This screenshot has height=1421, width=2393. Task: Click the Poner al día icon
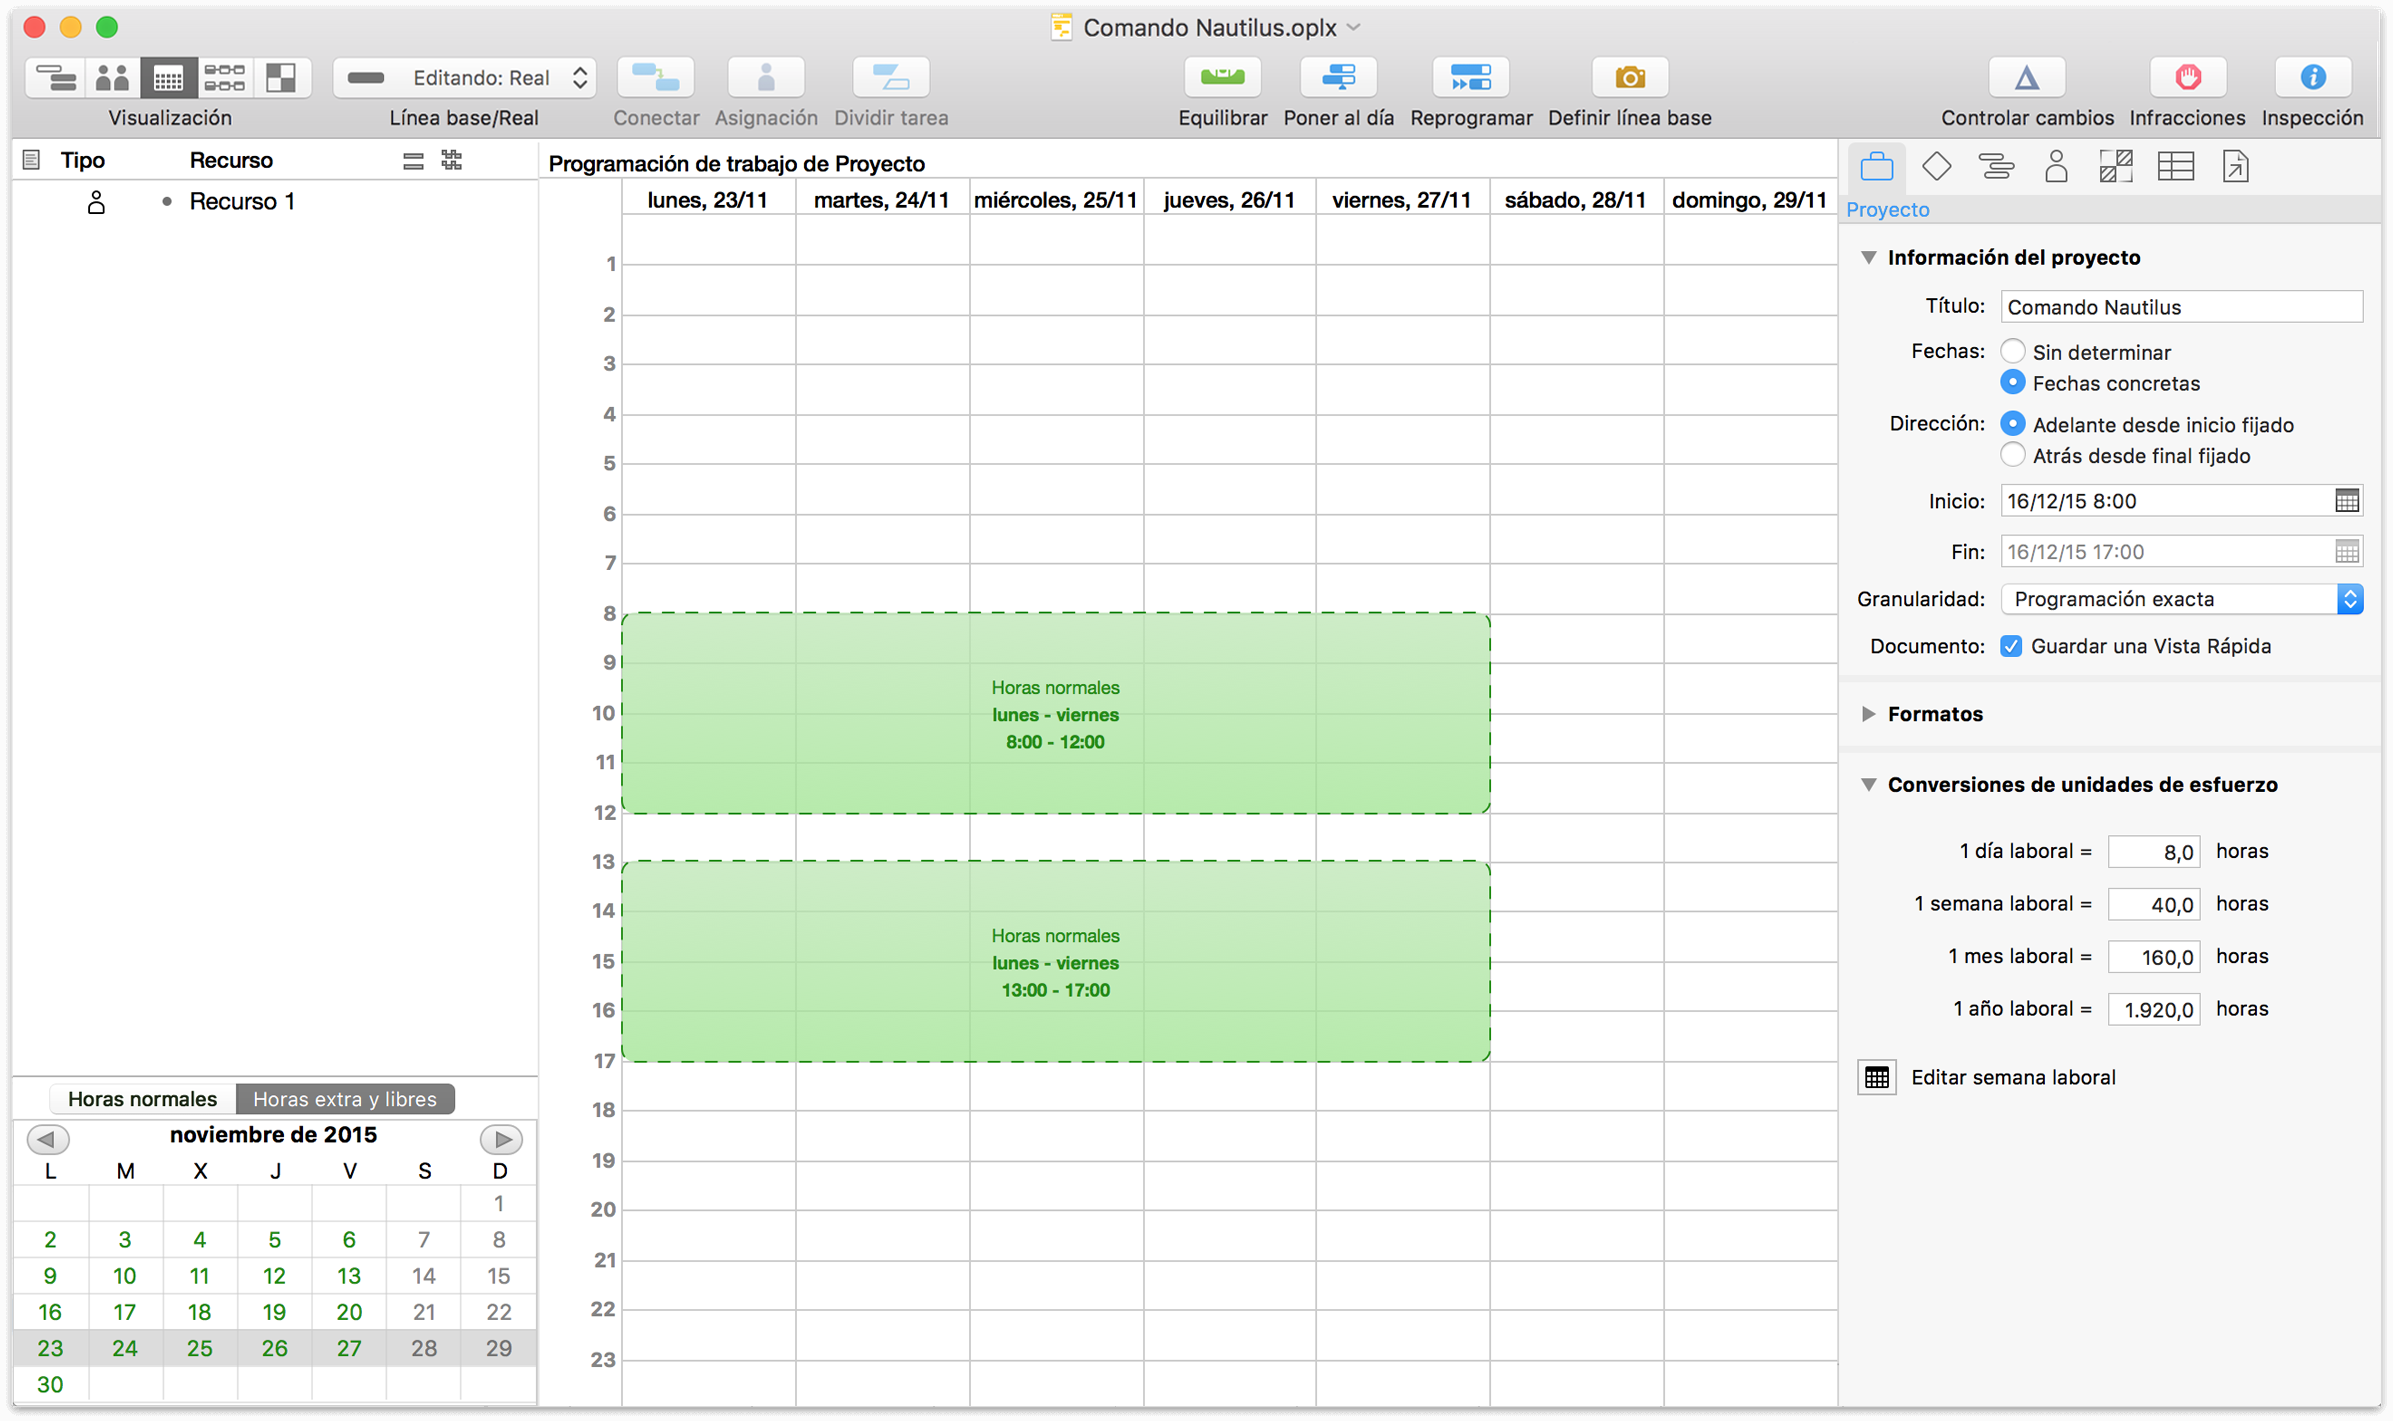click(x=1338, y=78)
